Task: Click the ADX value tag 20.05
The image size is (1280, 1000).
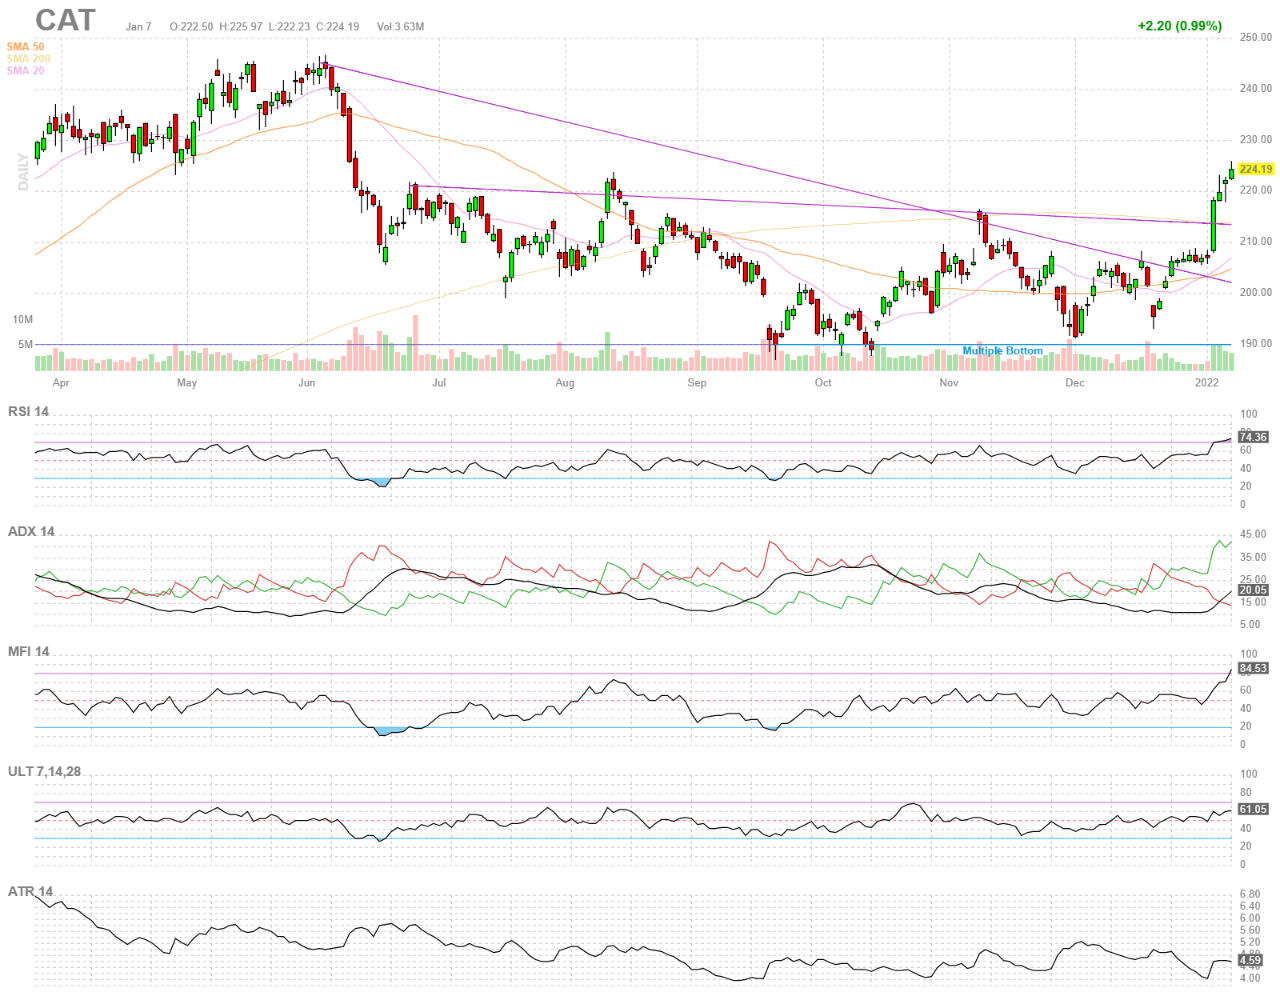Action: coord(1253,590)
